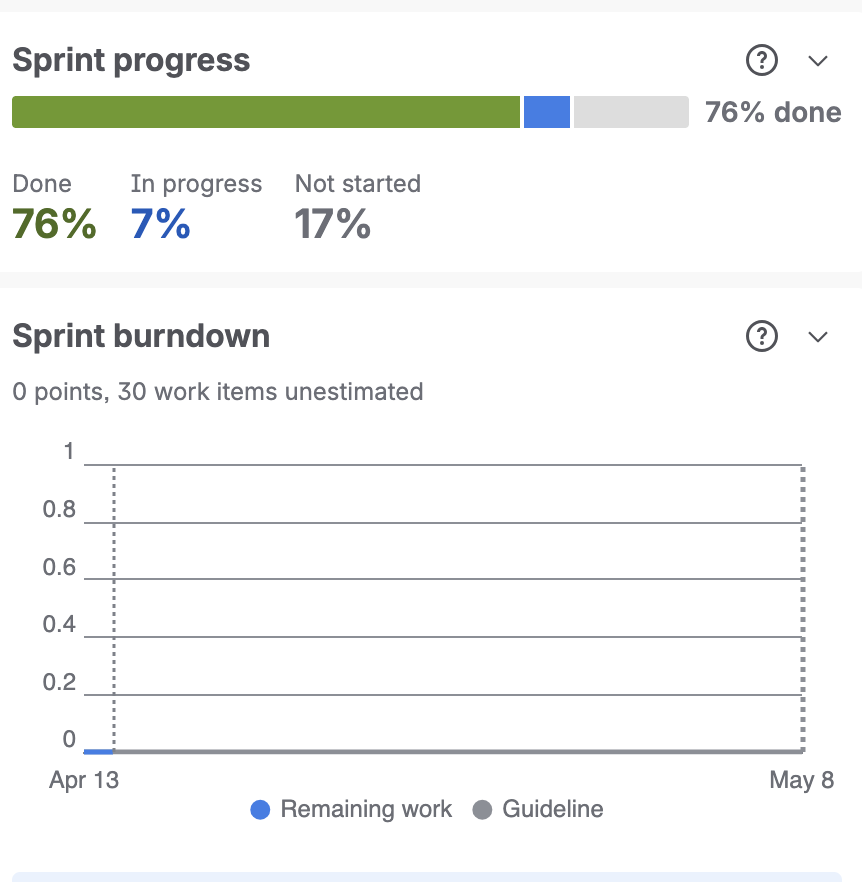Screen dimensions: 862x882
Task: Select the blue In progress segment
Action: (x=546, y=112)
